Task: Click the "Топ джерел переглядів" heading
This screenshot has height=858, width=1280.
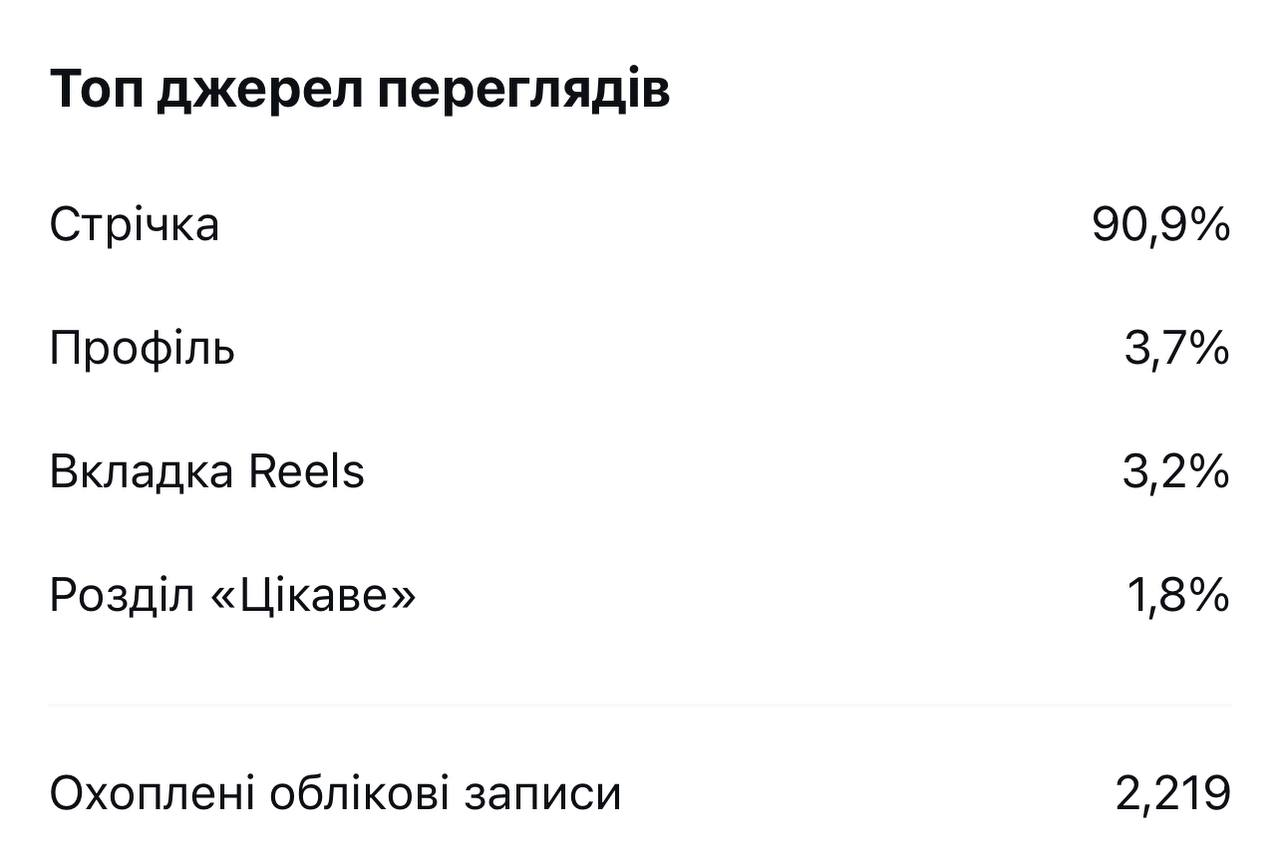Action: pos(360,91)
